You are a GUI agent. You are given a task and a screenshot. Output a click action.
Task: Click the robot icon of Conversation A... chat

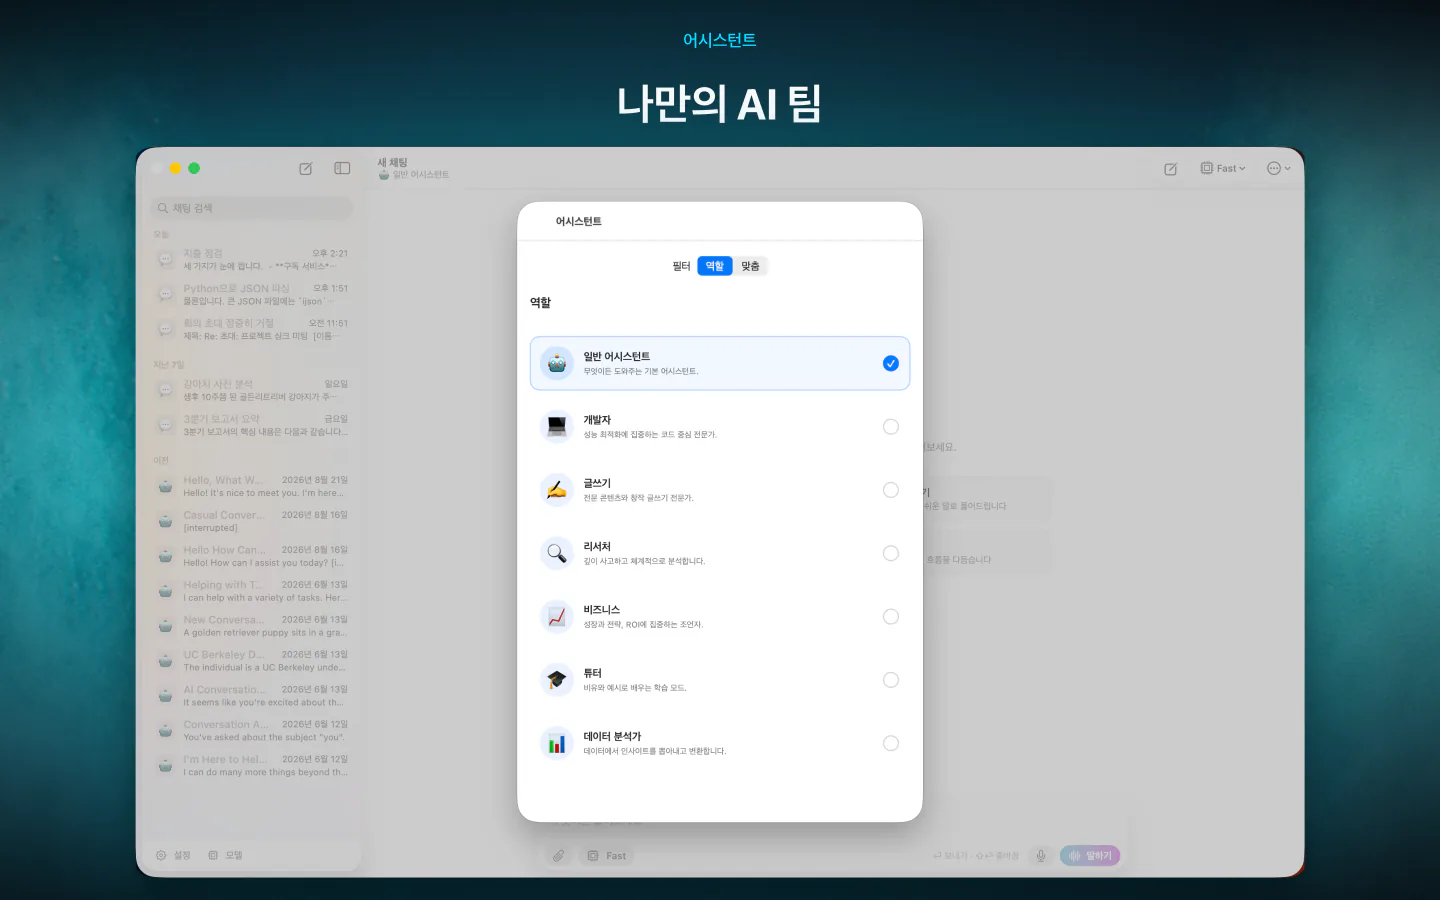pos(166,731)
